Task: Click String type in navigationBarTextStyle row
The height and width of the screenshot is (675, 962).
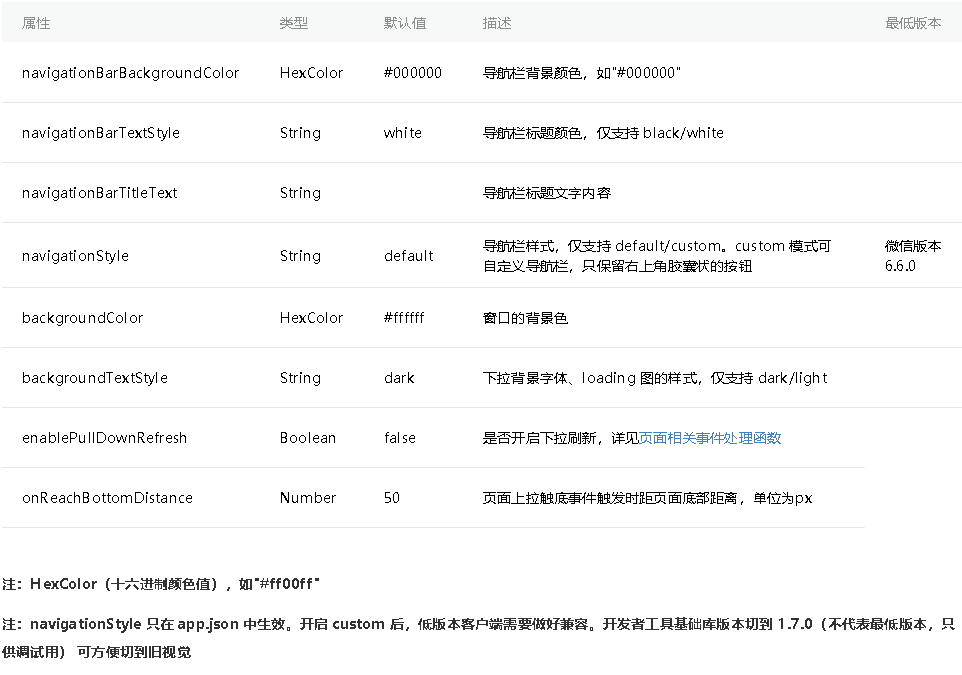Action: tap(300, 133)
